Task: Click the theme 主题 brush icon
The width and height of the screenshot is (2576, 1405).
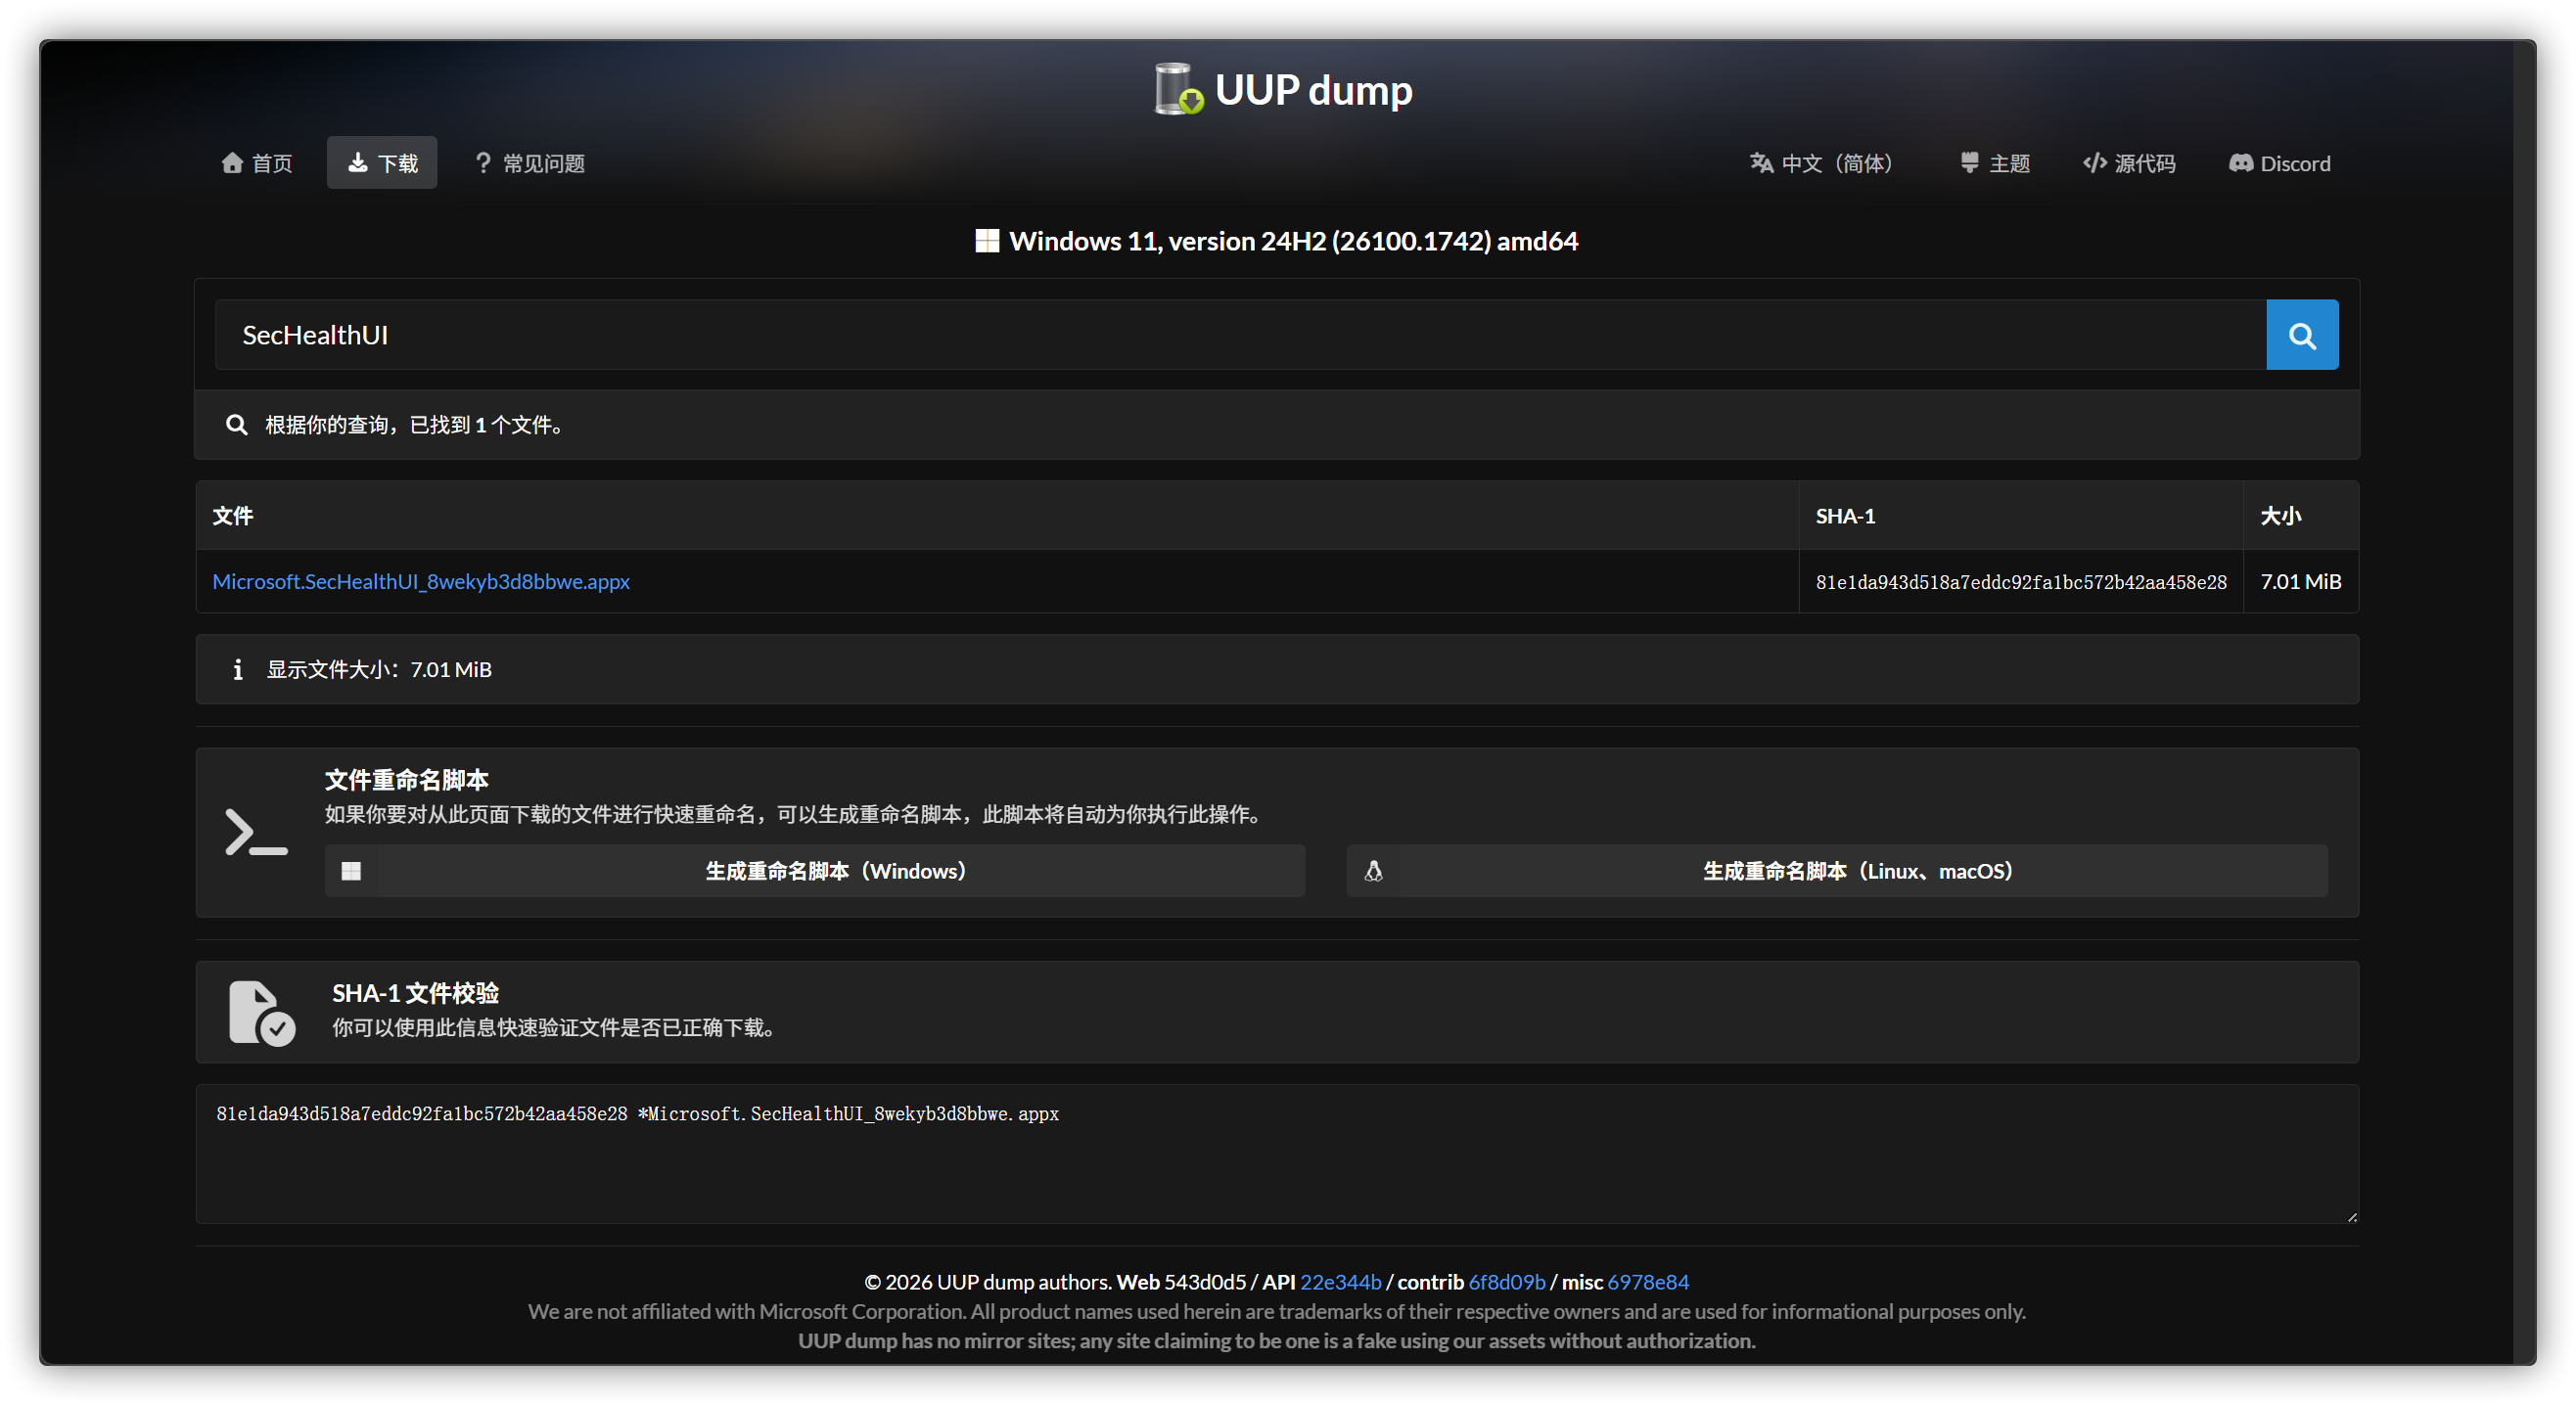Action: pos(1969,163)
